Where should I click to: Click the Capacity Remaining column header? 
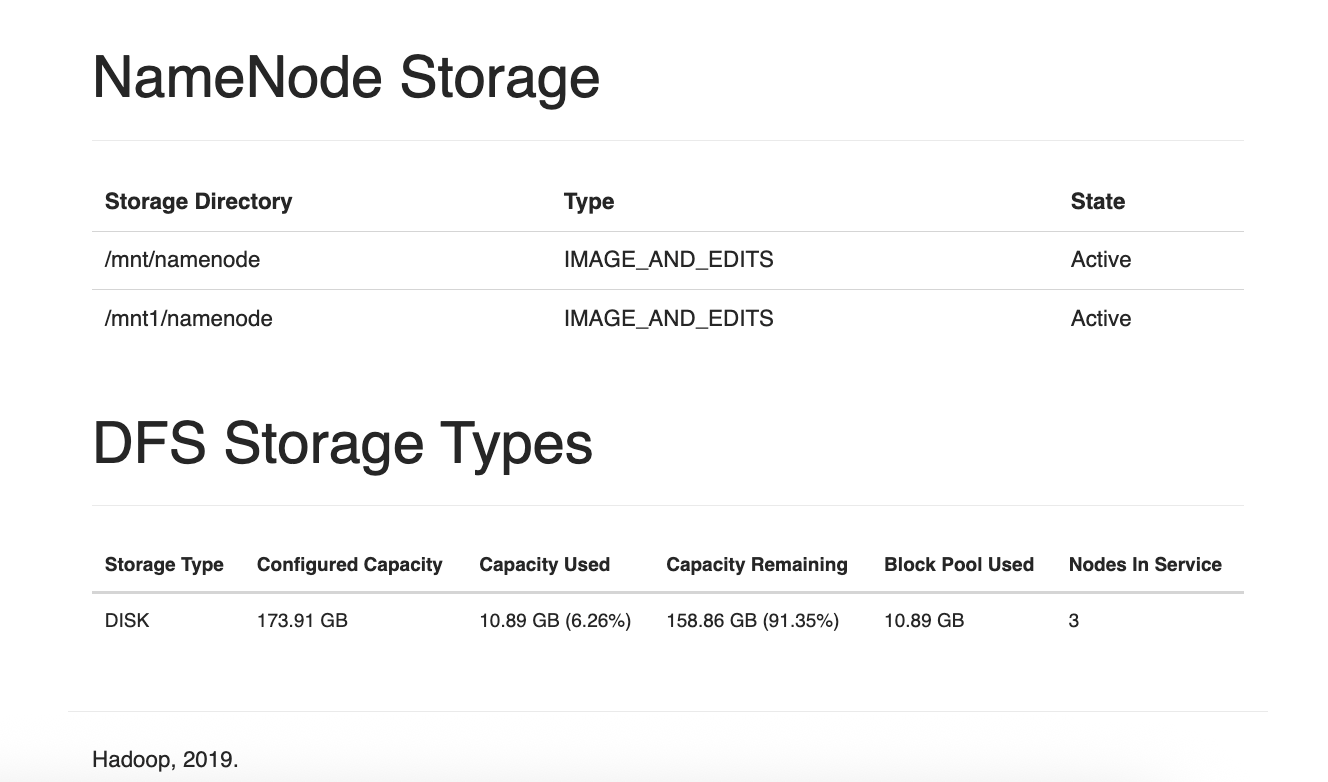(756, 565)
